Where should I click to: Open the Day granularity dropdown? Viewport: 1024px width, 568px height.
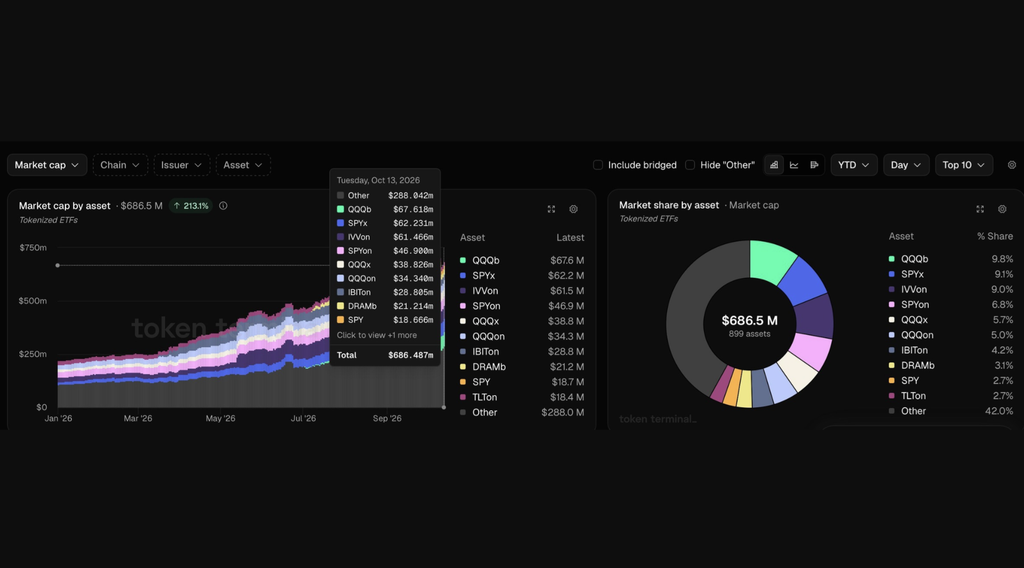tap(906, 165)
